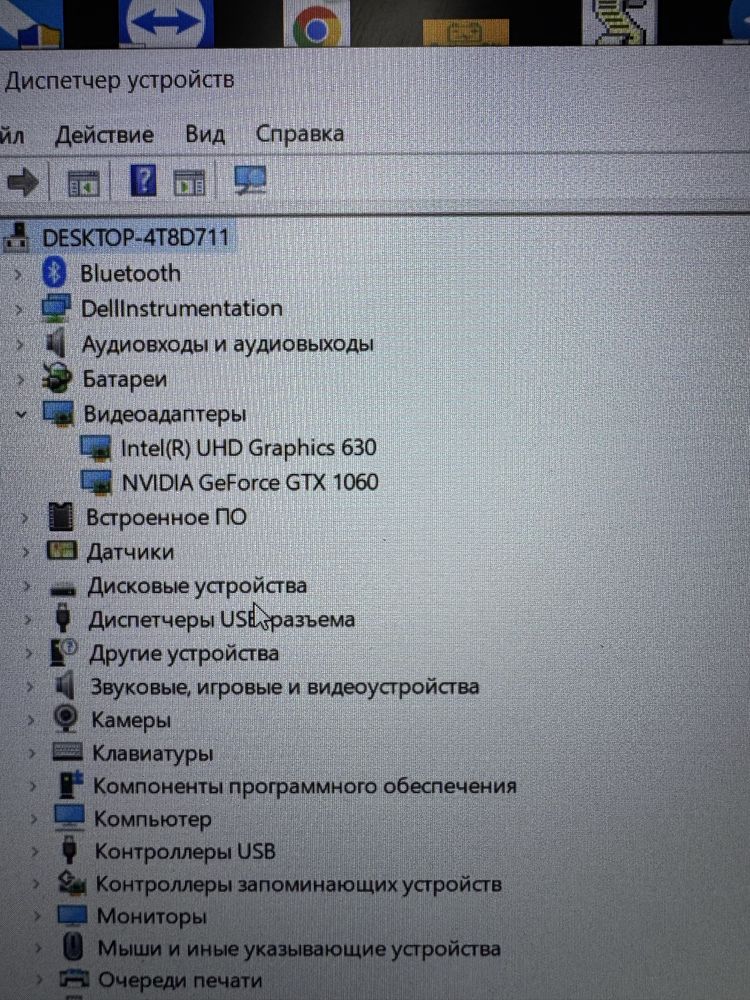Click the Компьютер monitor icon

(70, 817)
